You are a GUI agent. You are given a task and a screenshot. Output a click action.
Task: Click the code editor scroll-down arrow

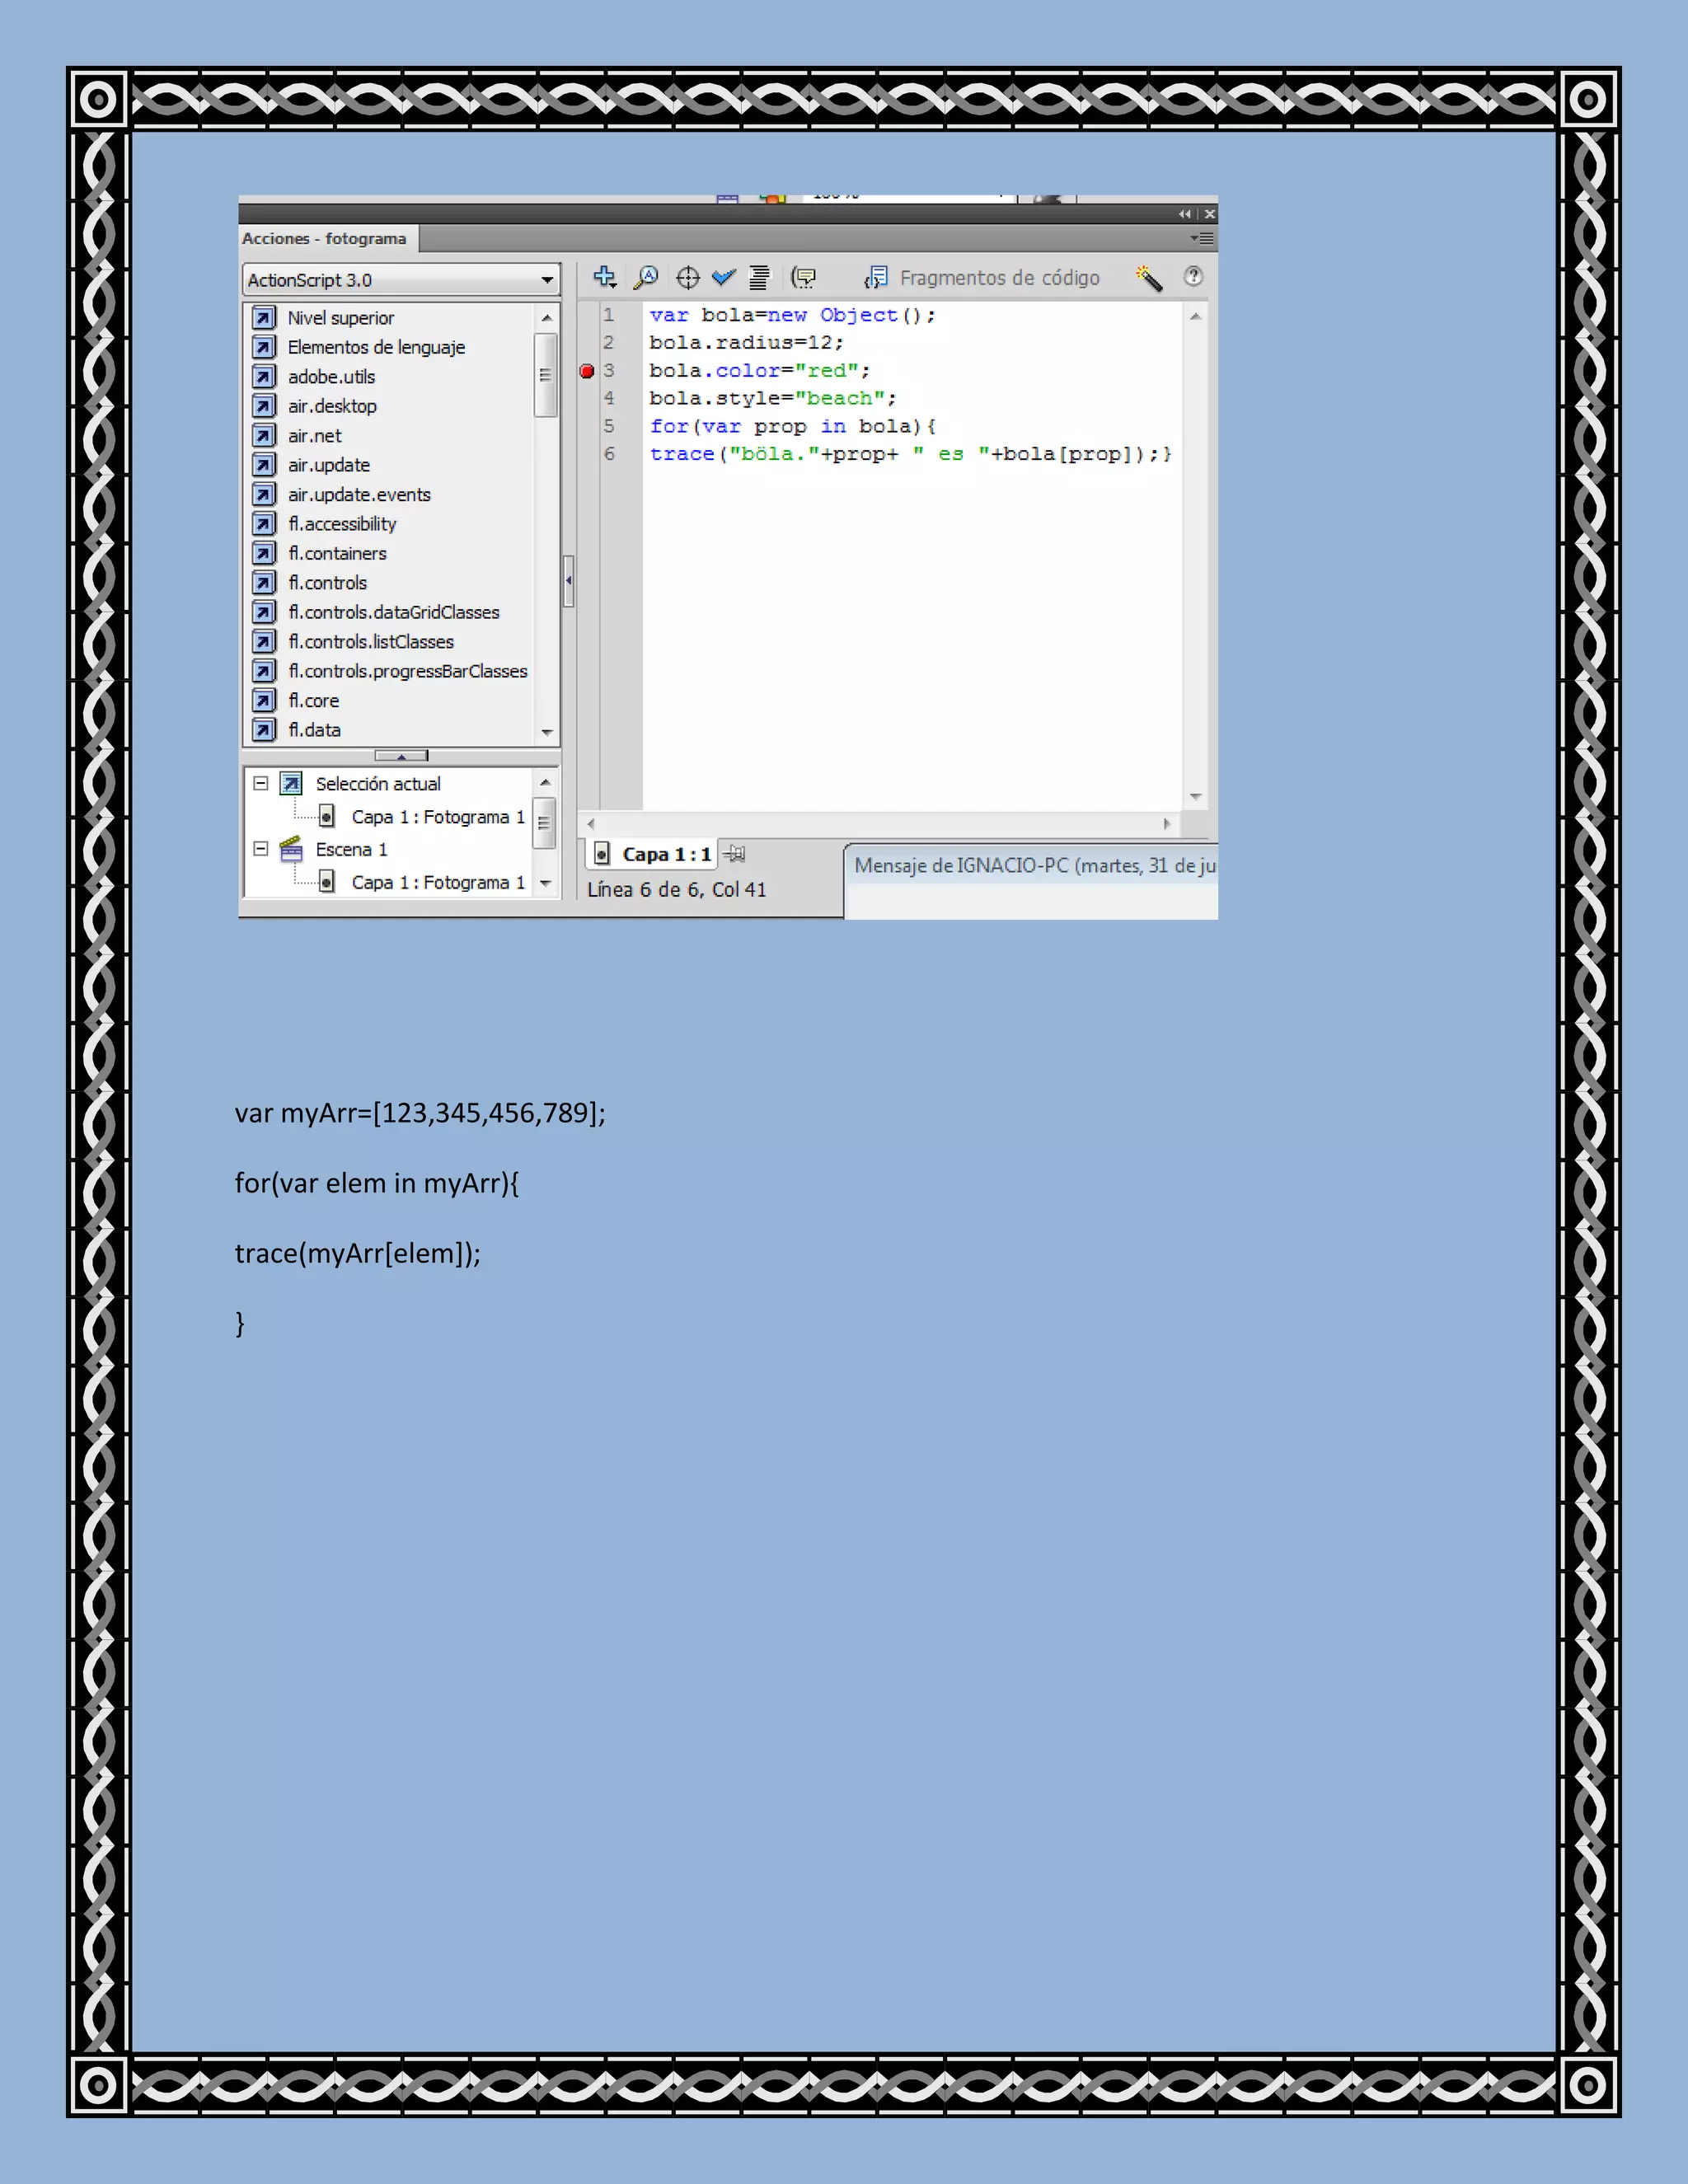(1195, 797)
